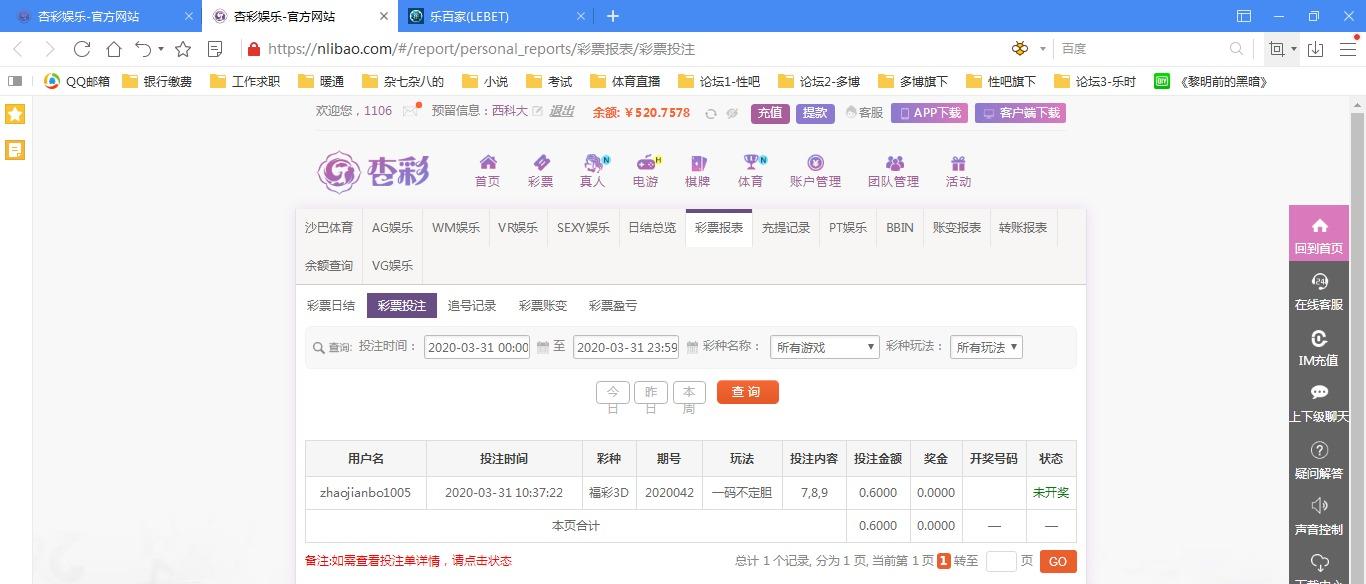The image size is (1366, 584).
Task: Toggle balance visibility eye icon
Action: coord(732,113)
